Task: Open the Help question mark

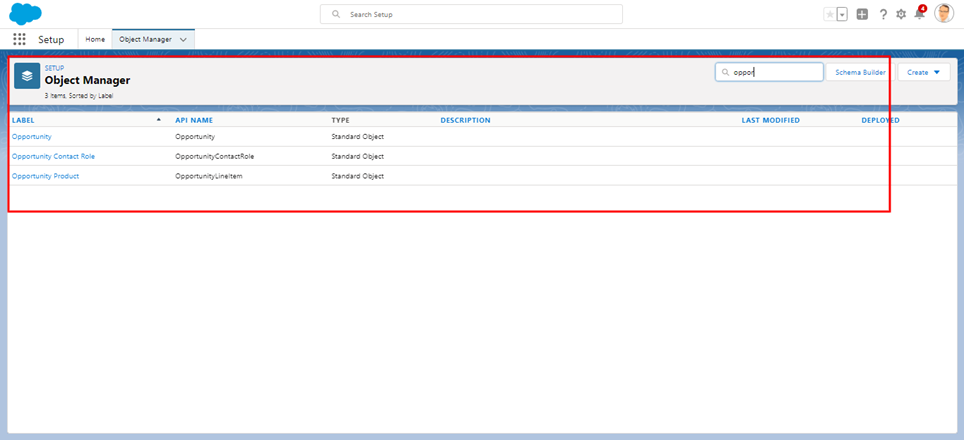Action: click(x=883, y=14)
